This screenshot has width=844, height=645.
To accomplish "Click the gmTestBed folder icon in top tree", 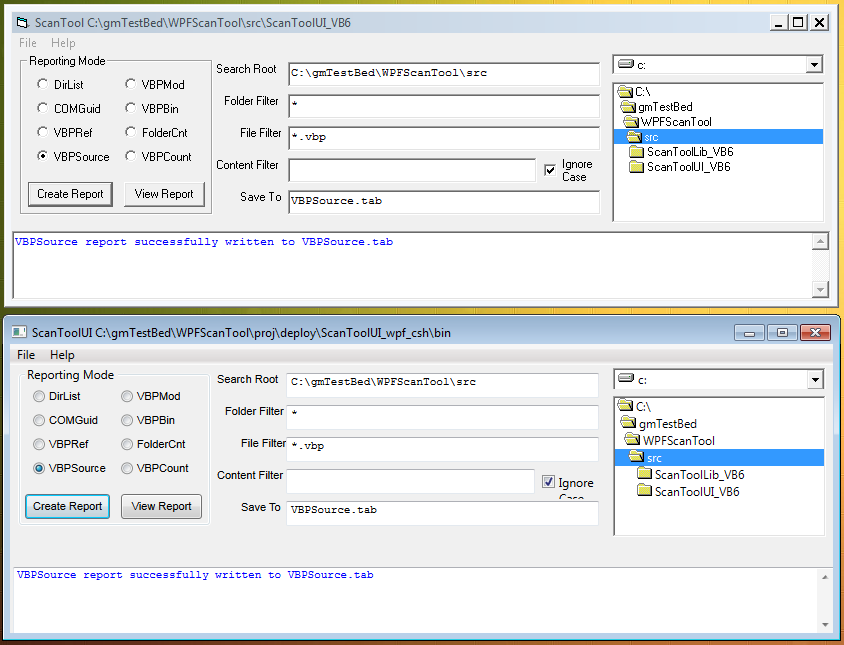I will (628, 107).
